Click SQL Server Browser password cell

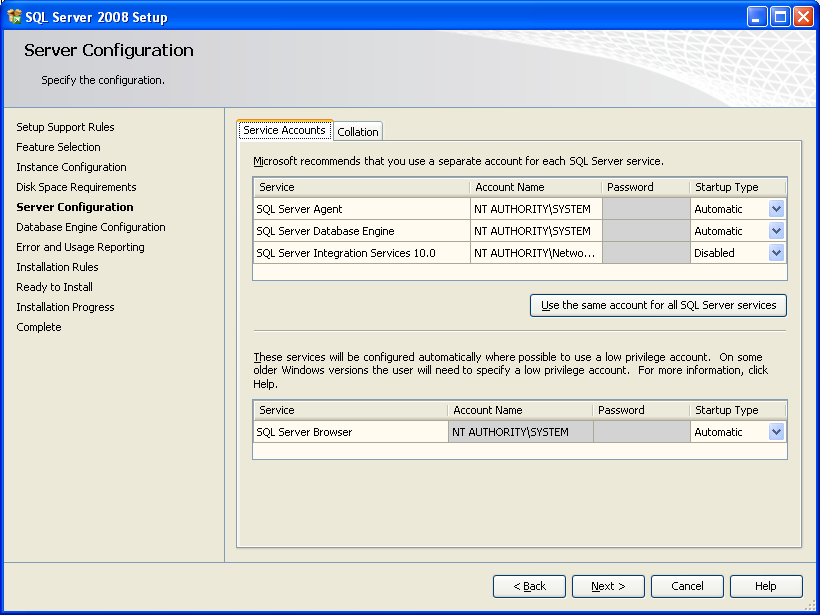(x=642, y=432)
